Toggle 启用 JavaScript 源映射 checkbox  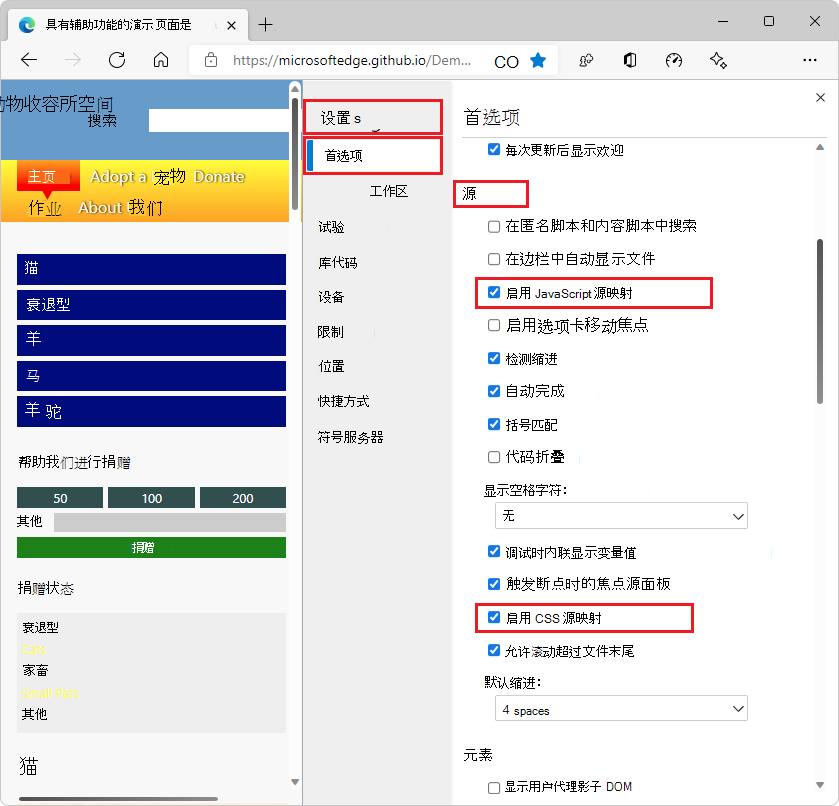pyautogui.click(x=494, y=292)
